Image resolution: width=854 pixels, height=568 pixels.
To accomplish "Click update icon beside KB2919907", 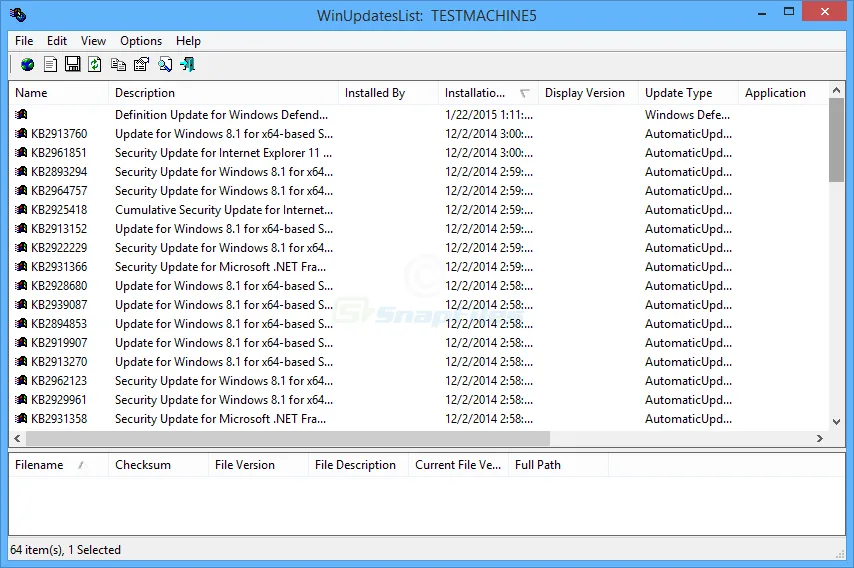I will coord(21,343).
